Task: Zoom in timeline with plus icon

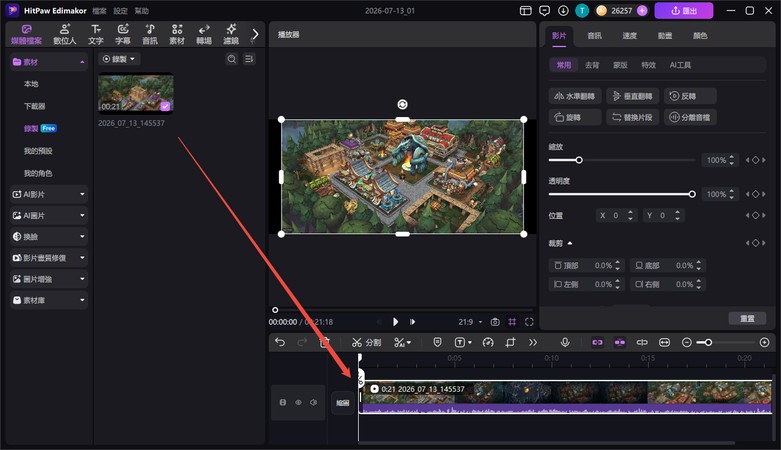Action: click(765, 342)
